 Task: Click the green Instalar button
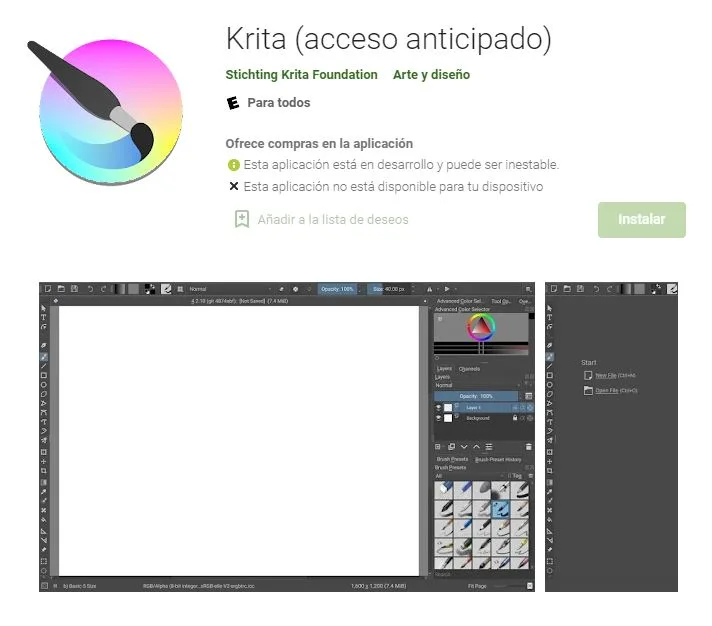tap(641, 220)
